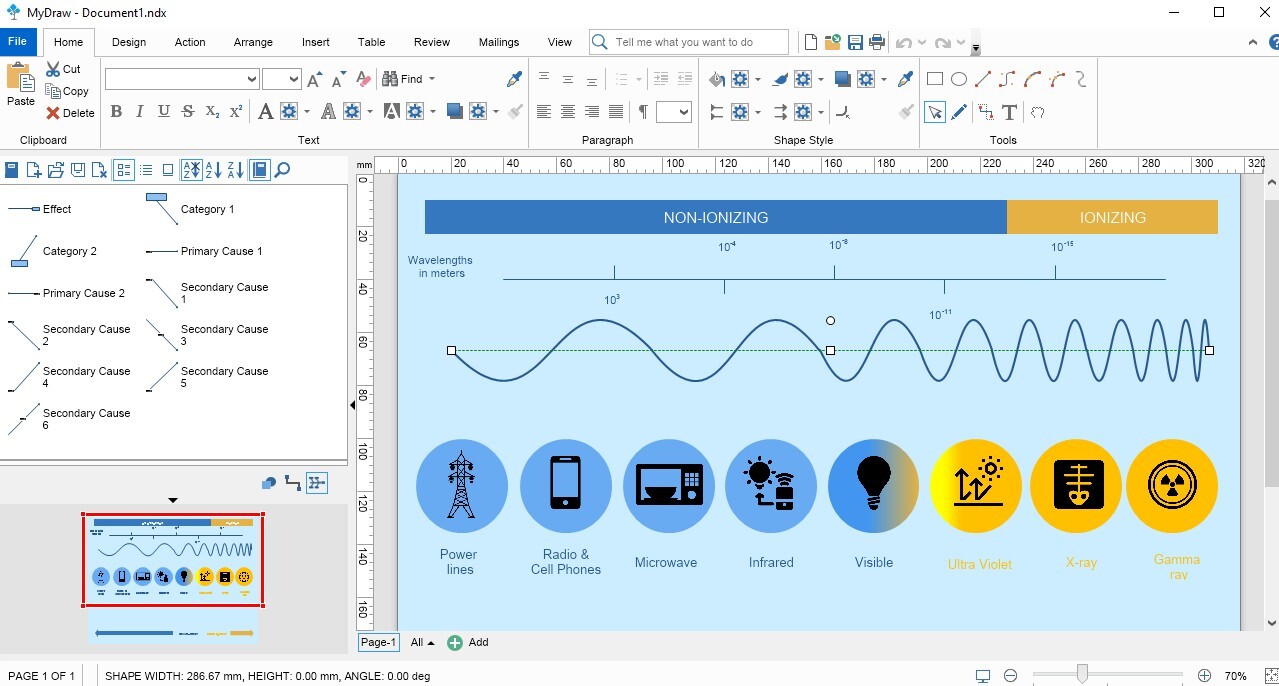Click the Find button

click(x=402, y=79)
